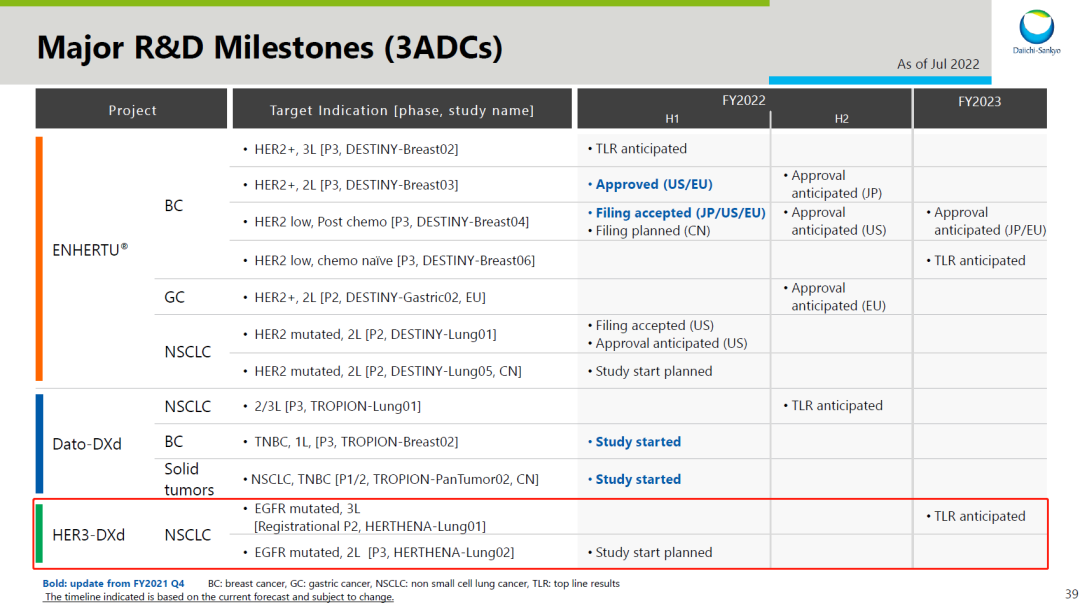Click 'Study started' in the TROPION-PanTumor02 row

638,479
